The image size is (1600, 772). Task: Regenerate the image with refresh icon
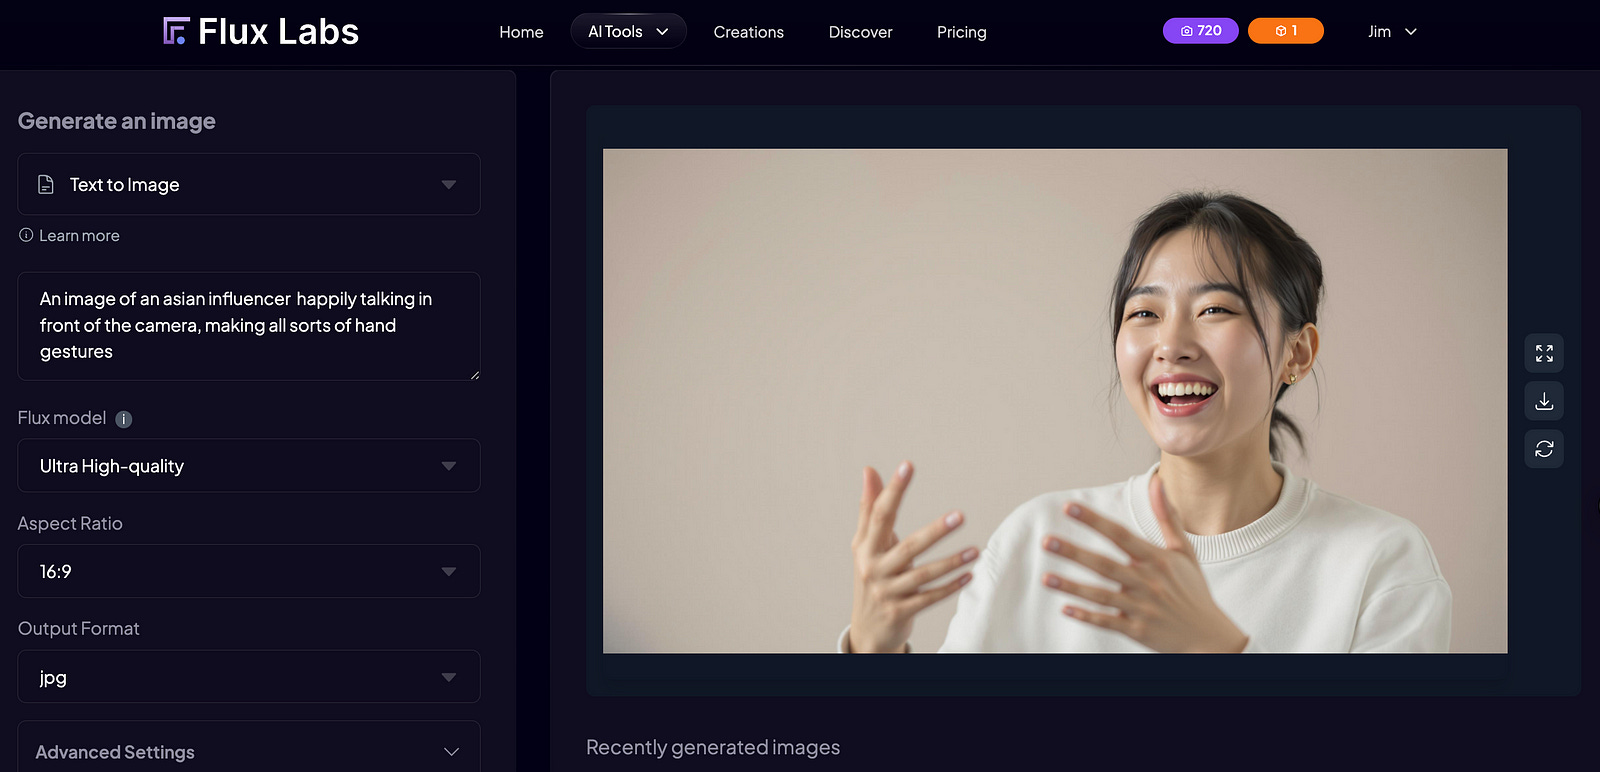pyautogui.click(x=1544, y=449)
